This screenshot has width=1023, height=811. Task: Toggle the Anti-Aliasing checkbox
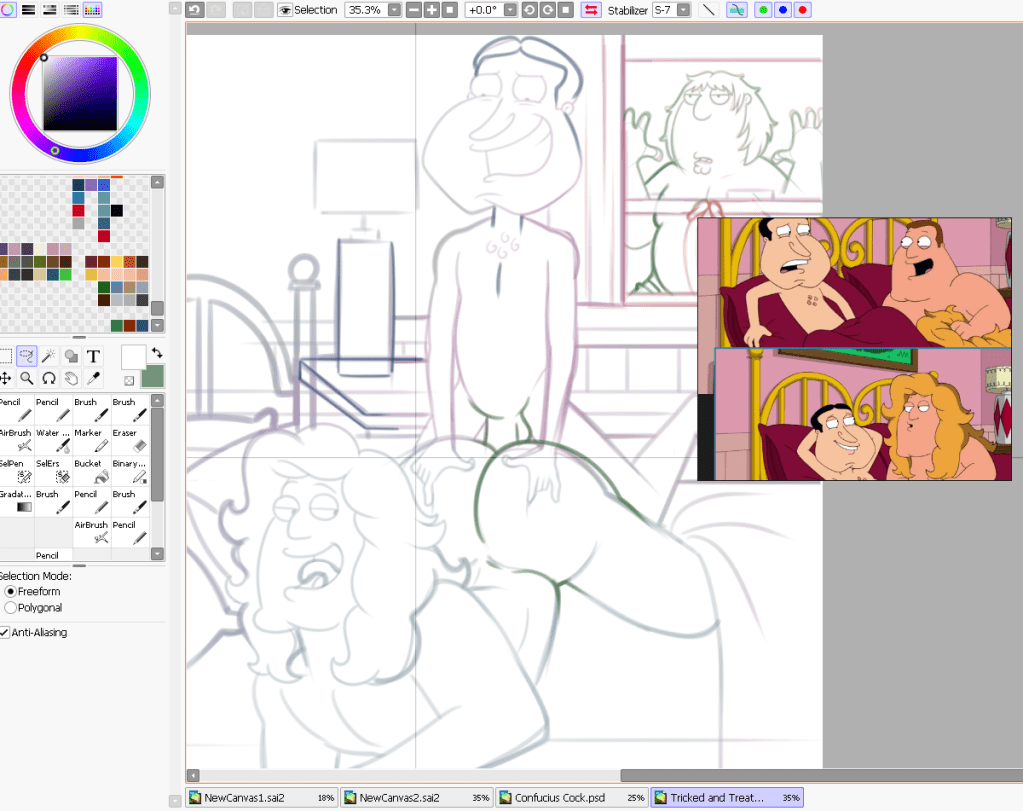[x=6, y=632]
